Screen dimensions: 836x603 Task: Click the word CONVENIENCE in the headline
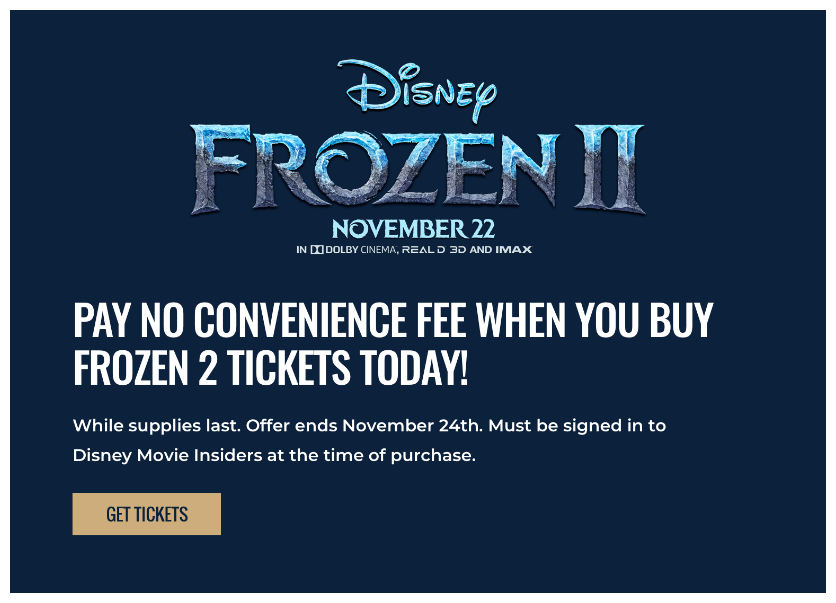tap(300, 320)
